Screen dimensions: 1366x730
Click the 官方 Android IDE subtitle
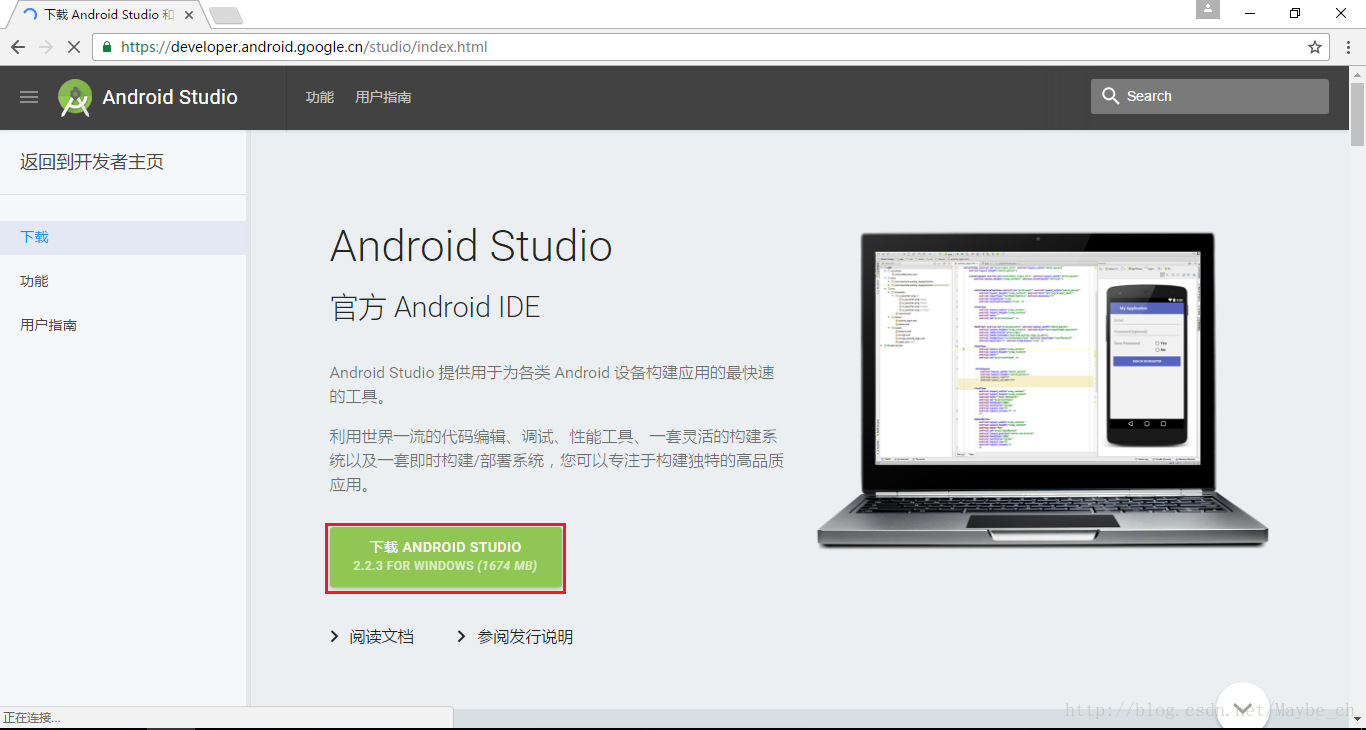[x=435, y=307]
